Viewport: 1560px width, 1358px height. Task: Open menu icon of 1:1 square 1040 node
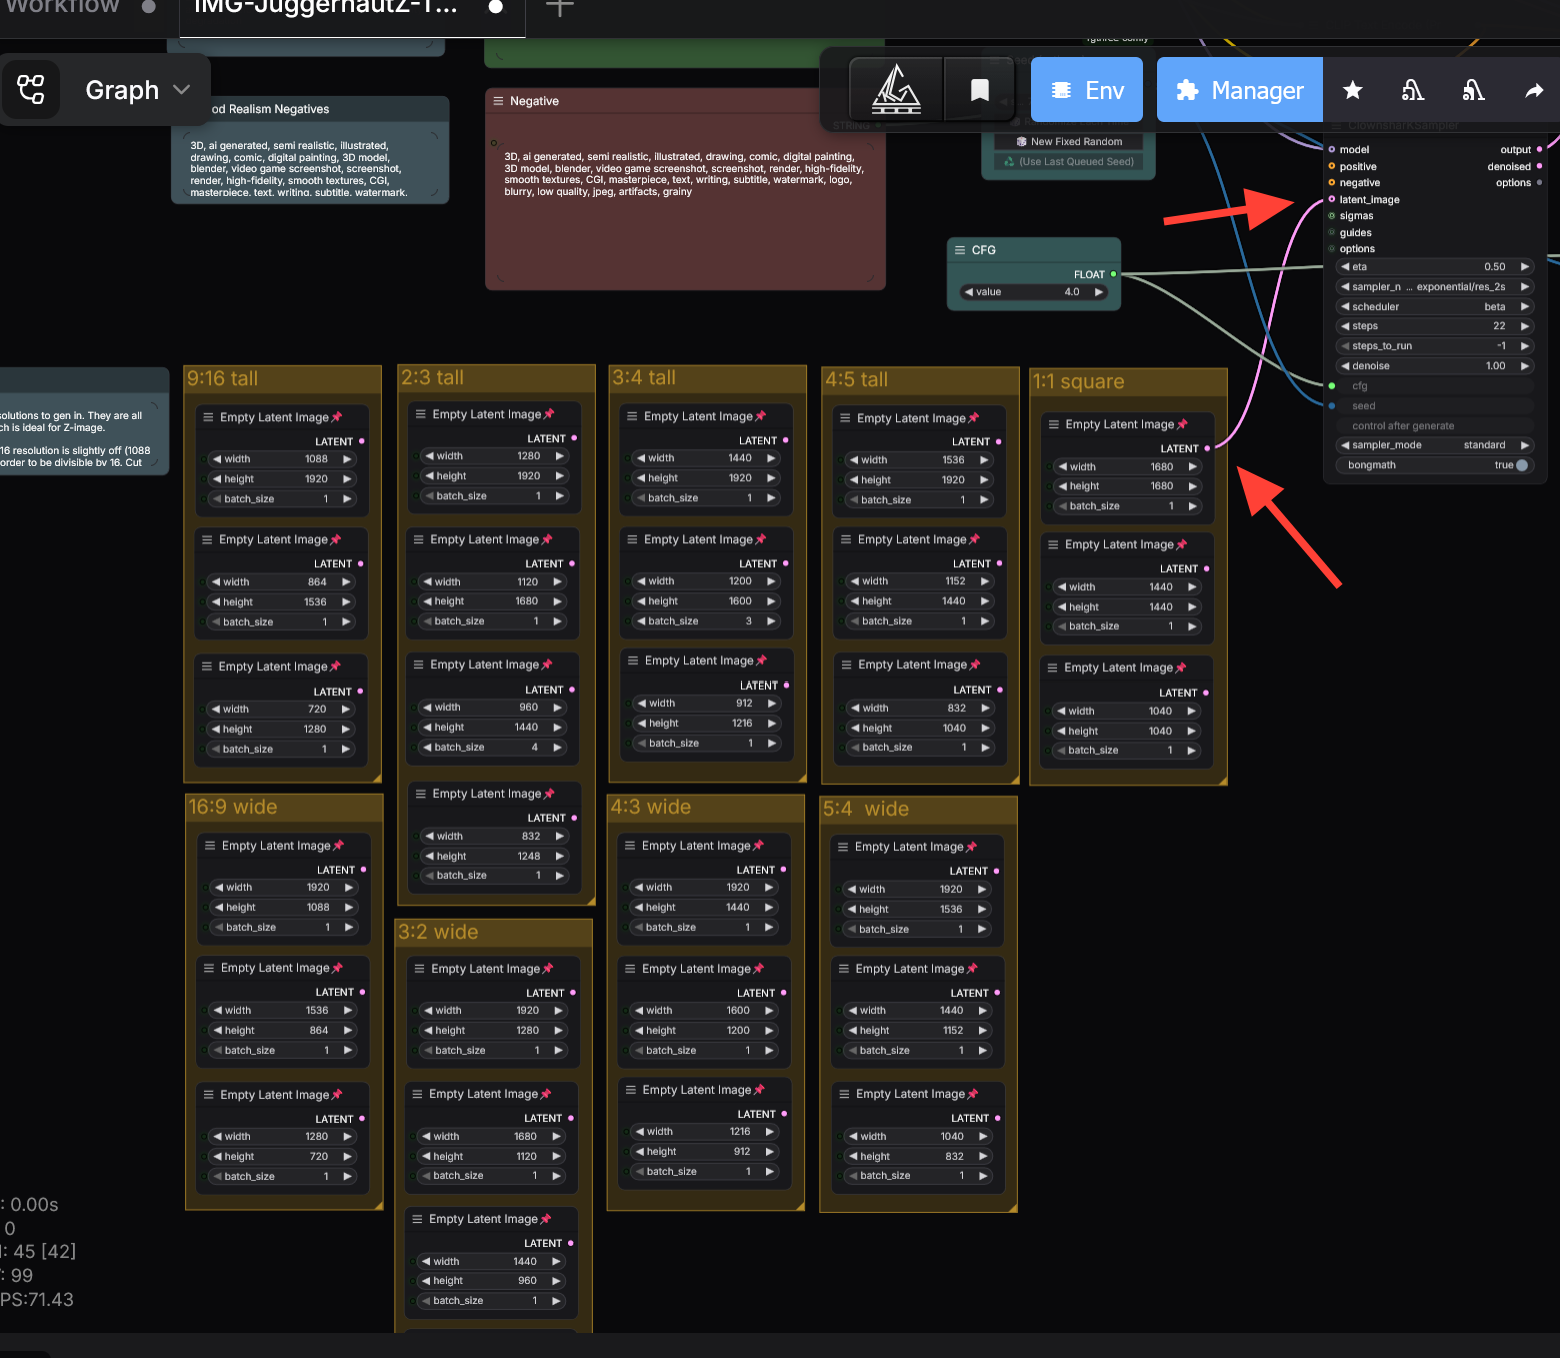[1052, 667]
